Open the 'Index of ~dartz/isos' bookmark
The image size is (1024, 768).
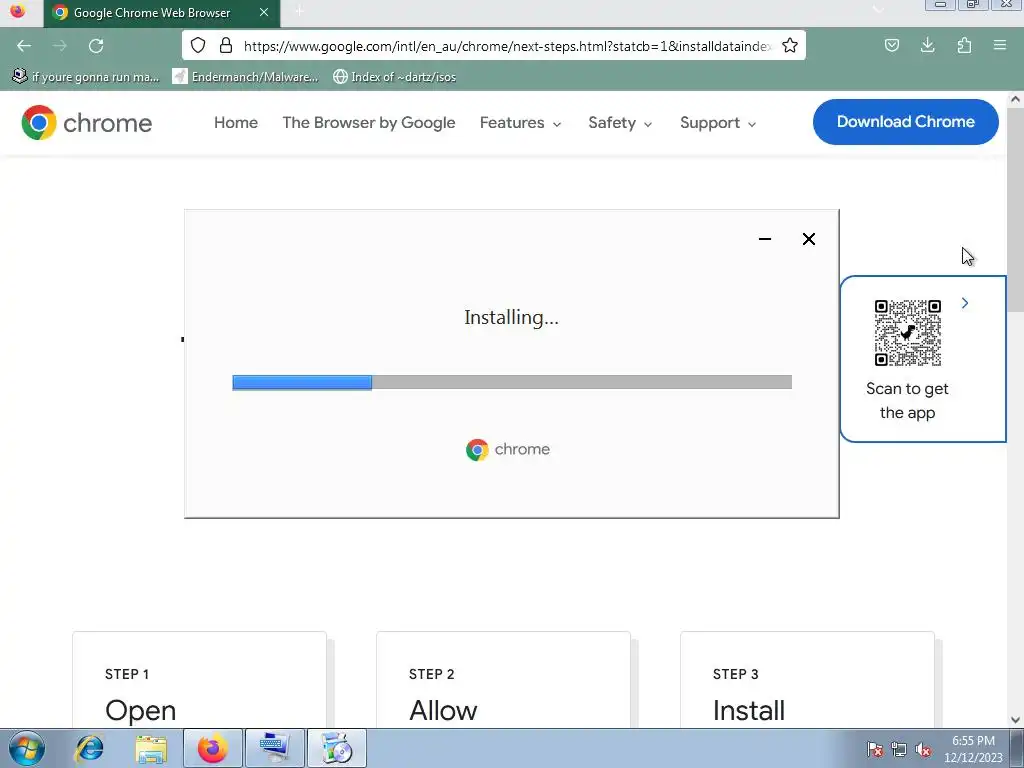[x=394, y=77]
